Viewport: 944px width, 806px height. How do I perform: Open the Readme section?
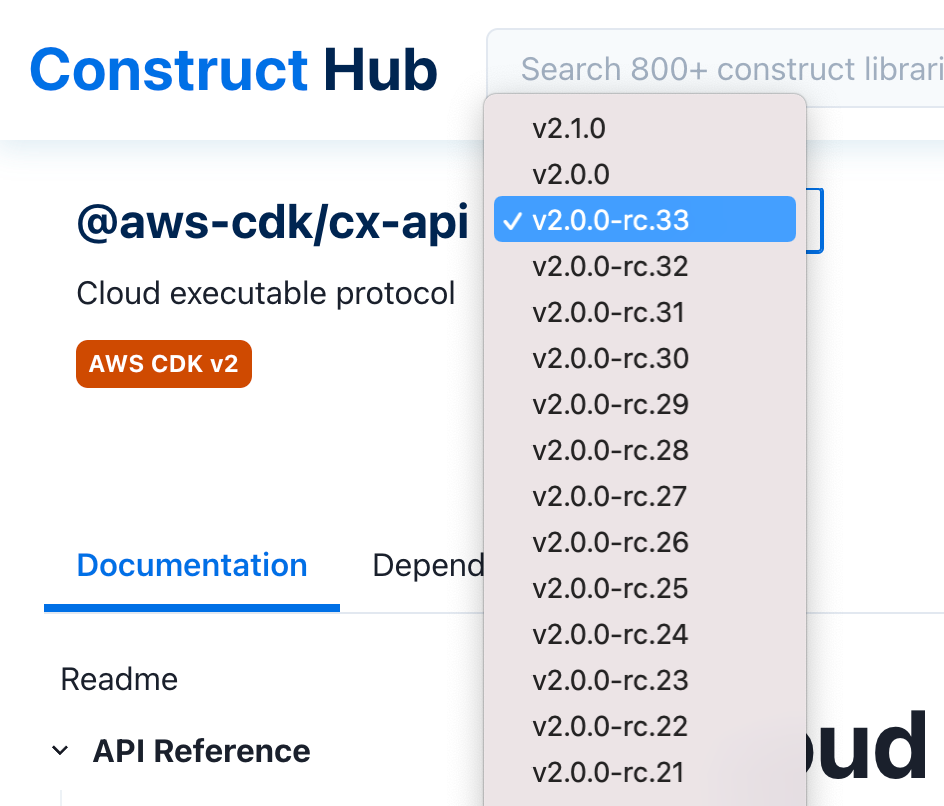click(x=119, y=679)
